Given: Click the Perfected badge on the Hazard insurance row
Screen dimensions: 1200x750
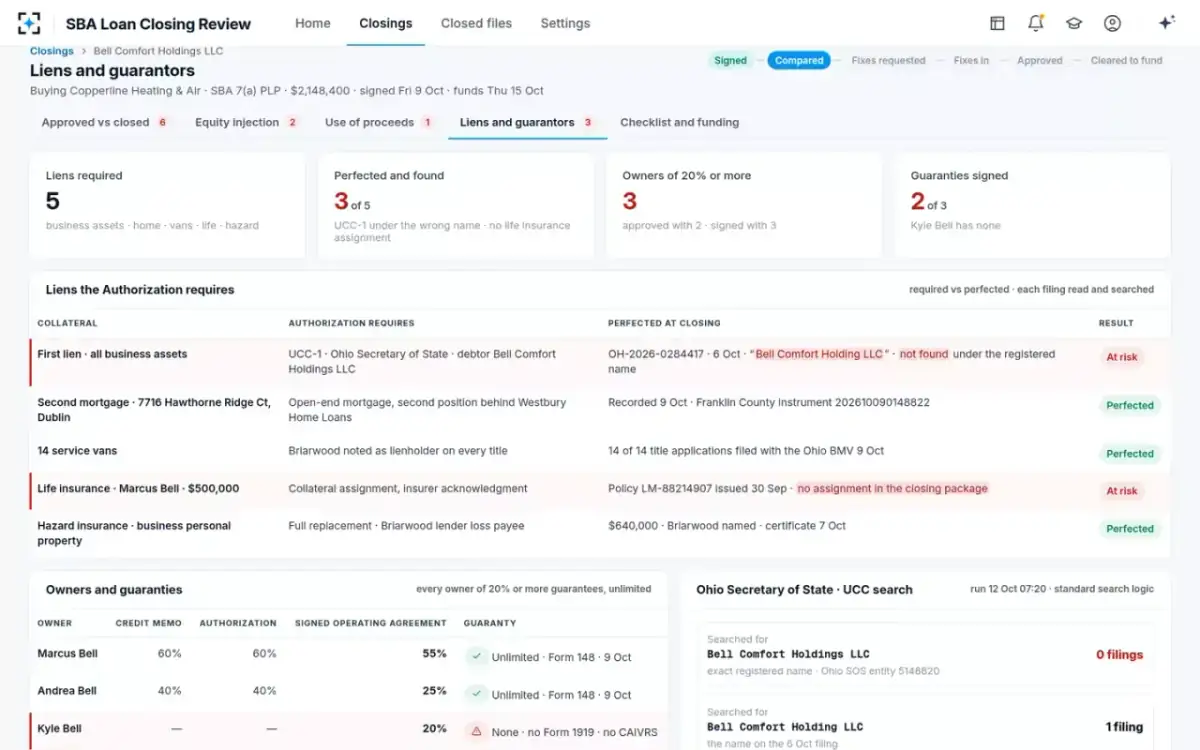Looking at the screenshot, I should tap(1130, 529).
